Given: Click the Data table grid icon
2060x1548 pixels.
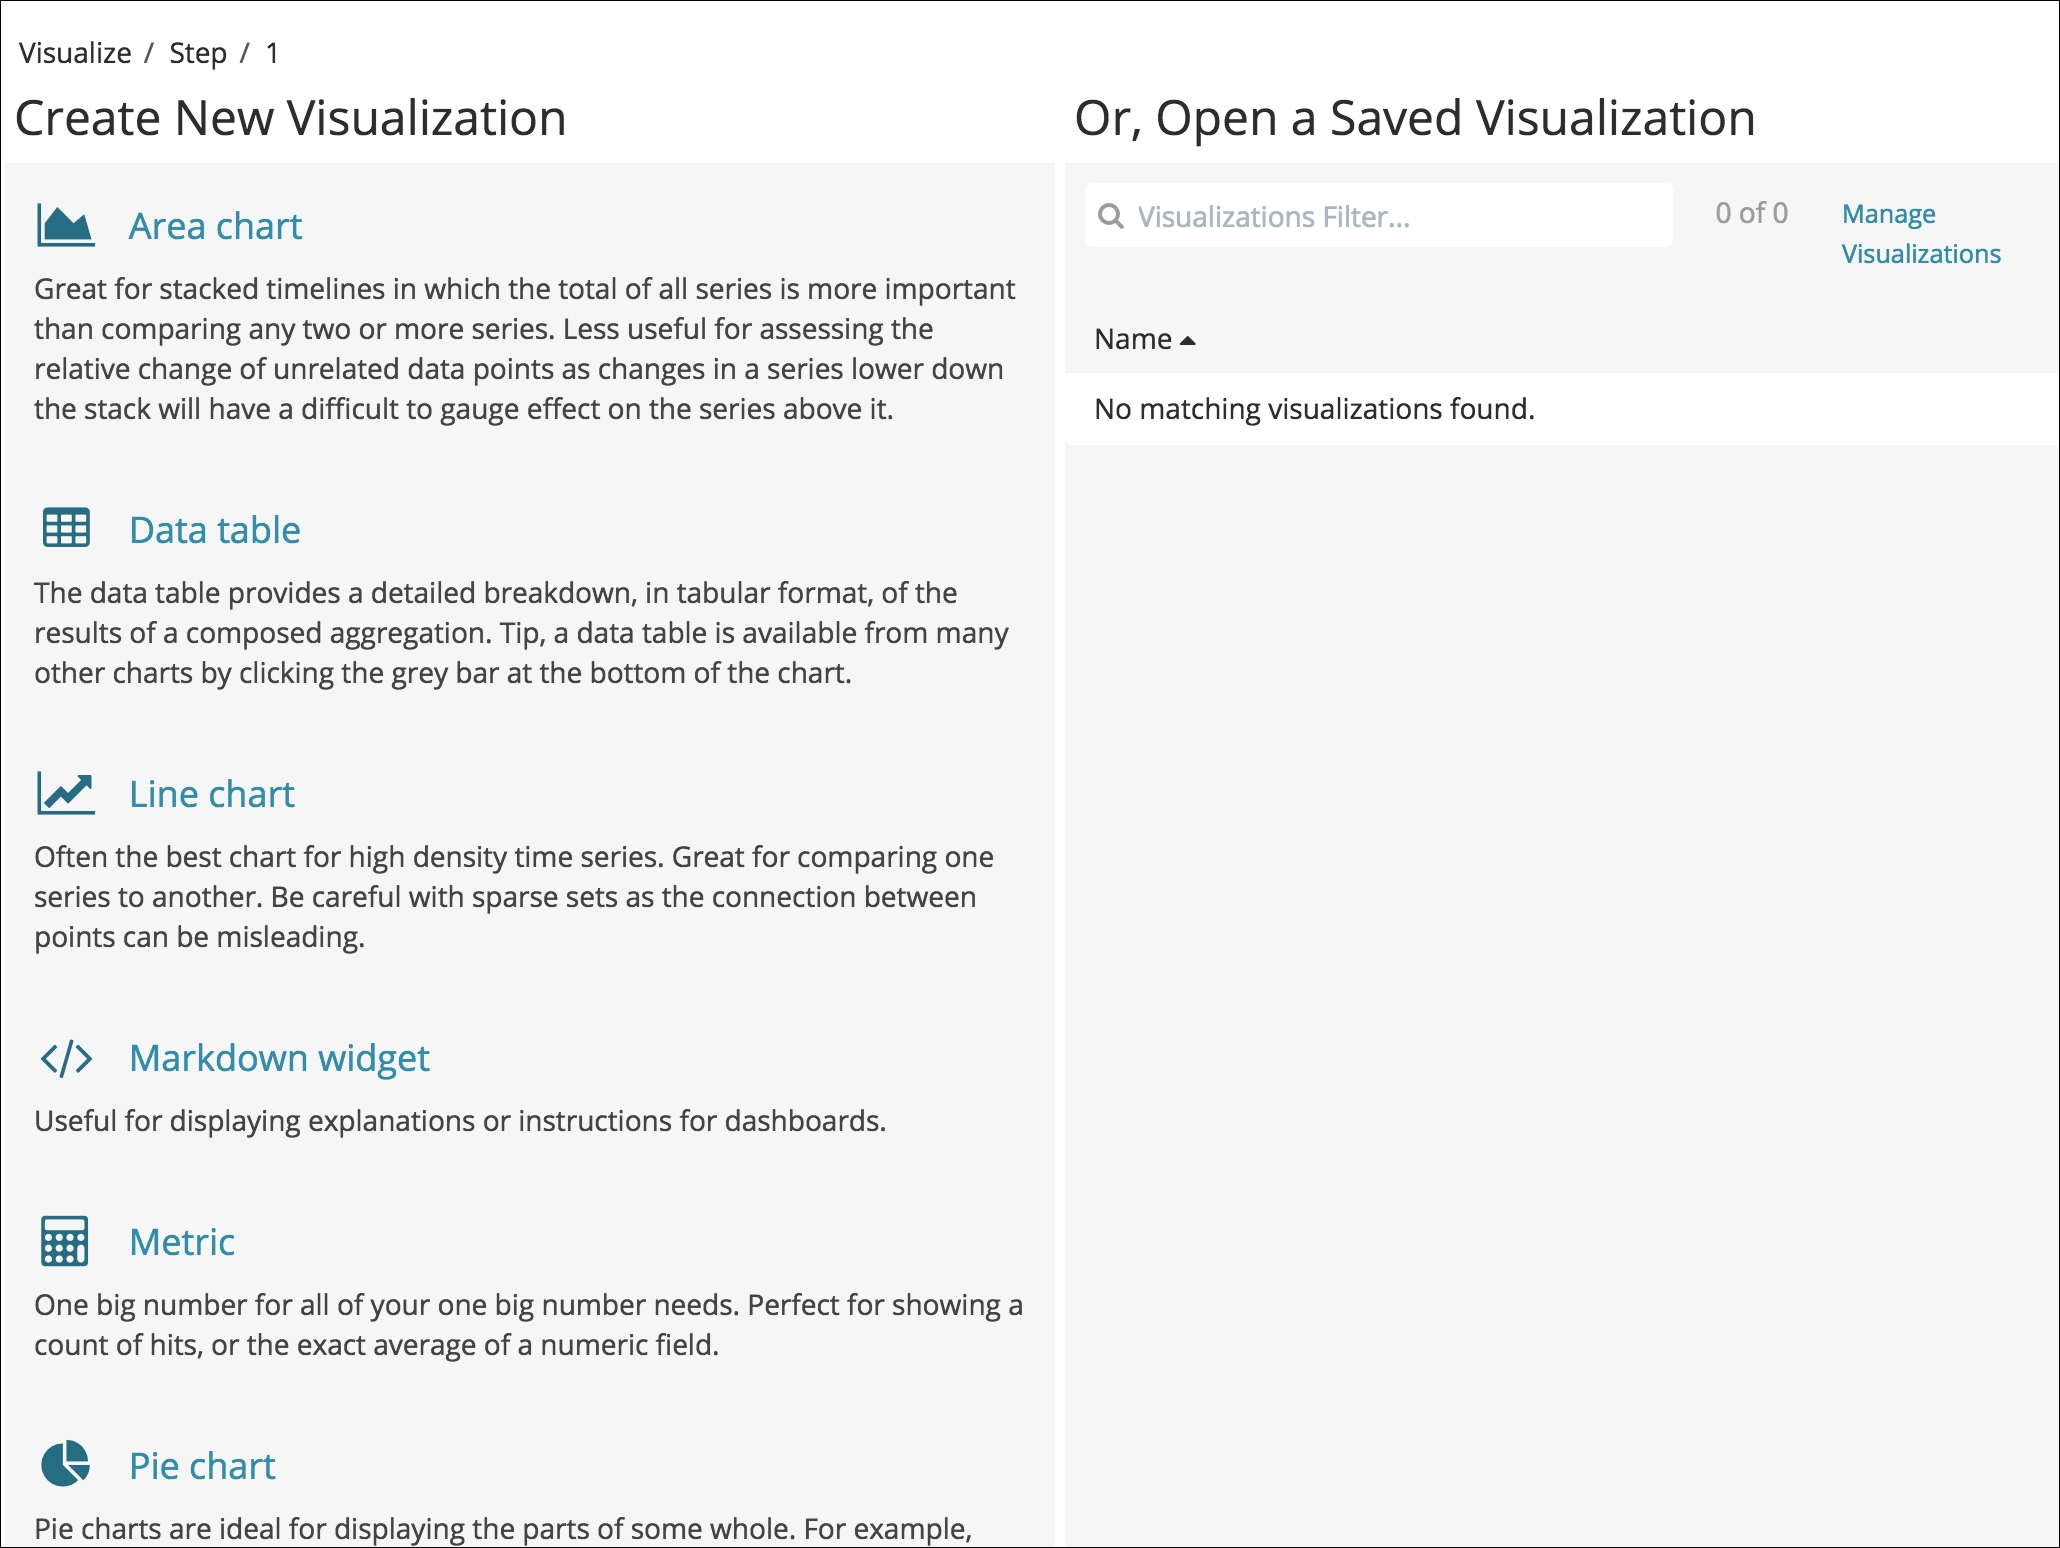Looking at the screenshot, I should [x=66, y=528].
